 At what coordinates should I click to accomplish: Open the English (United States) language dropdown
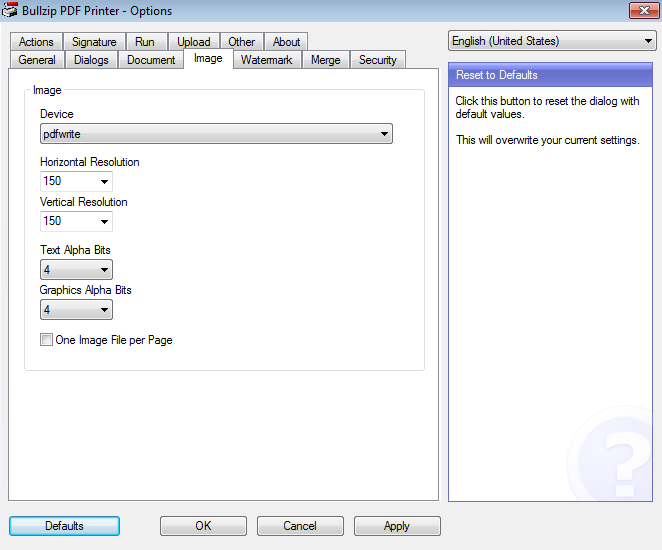click(x=552, y=41)
